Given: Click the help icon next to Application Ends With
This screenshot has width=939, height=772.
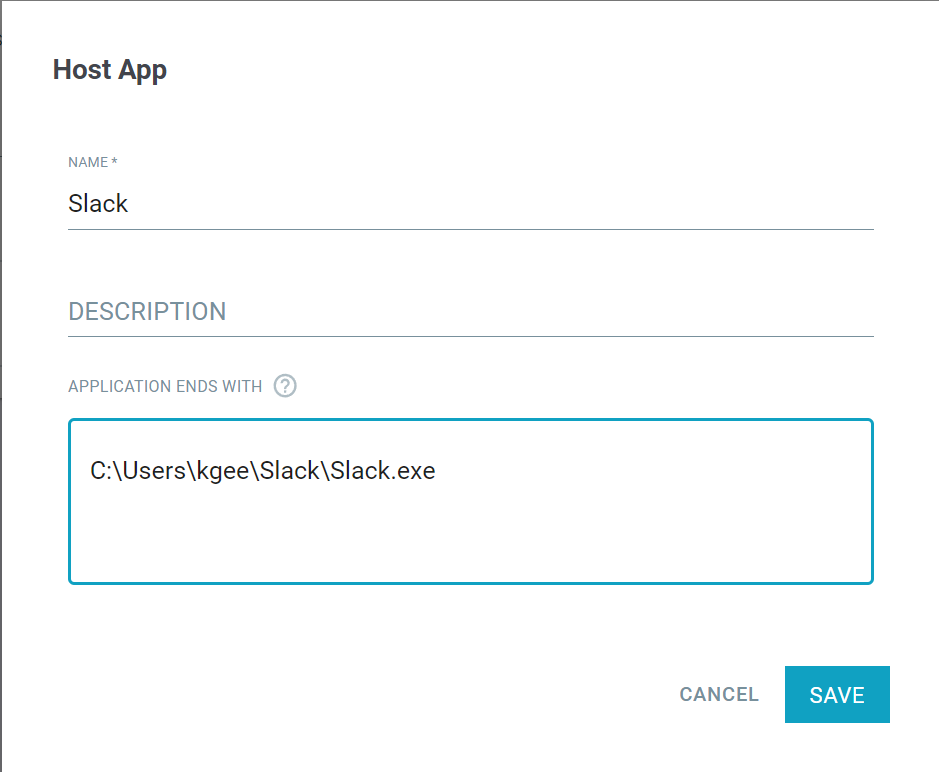Looking at the screenshot, I should tap(284, 386).
